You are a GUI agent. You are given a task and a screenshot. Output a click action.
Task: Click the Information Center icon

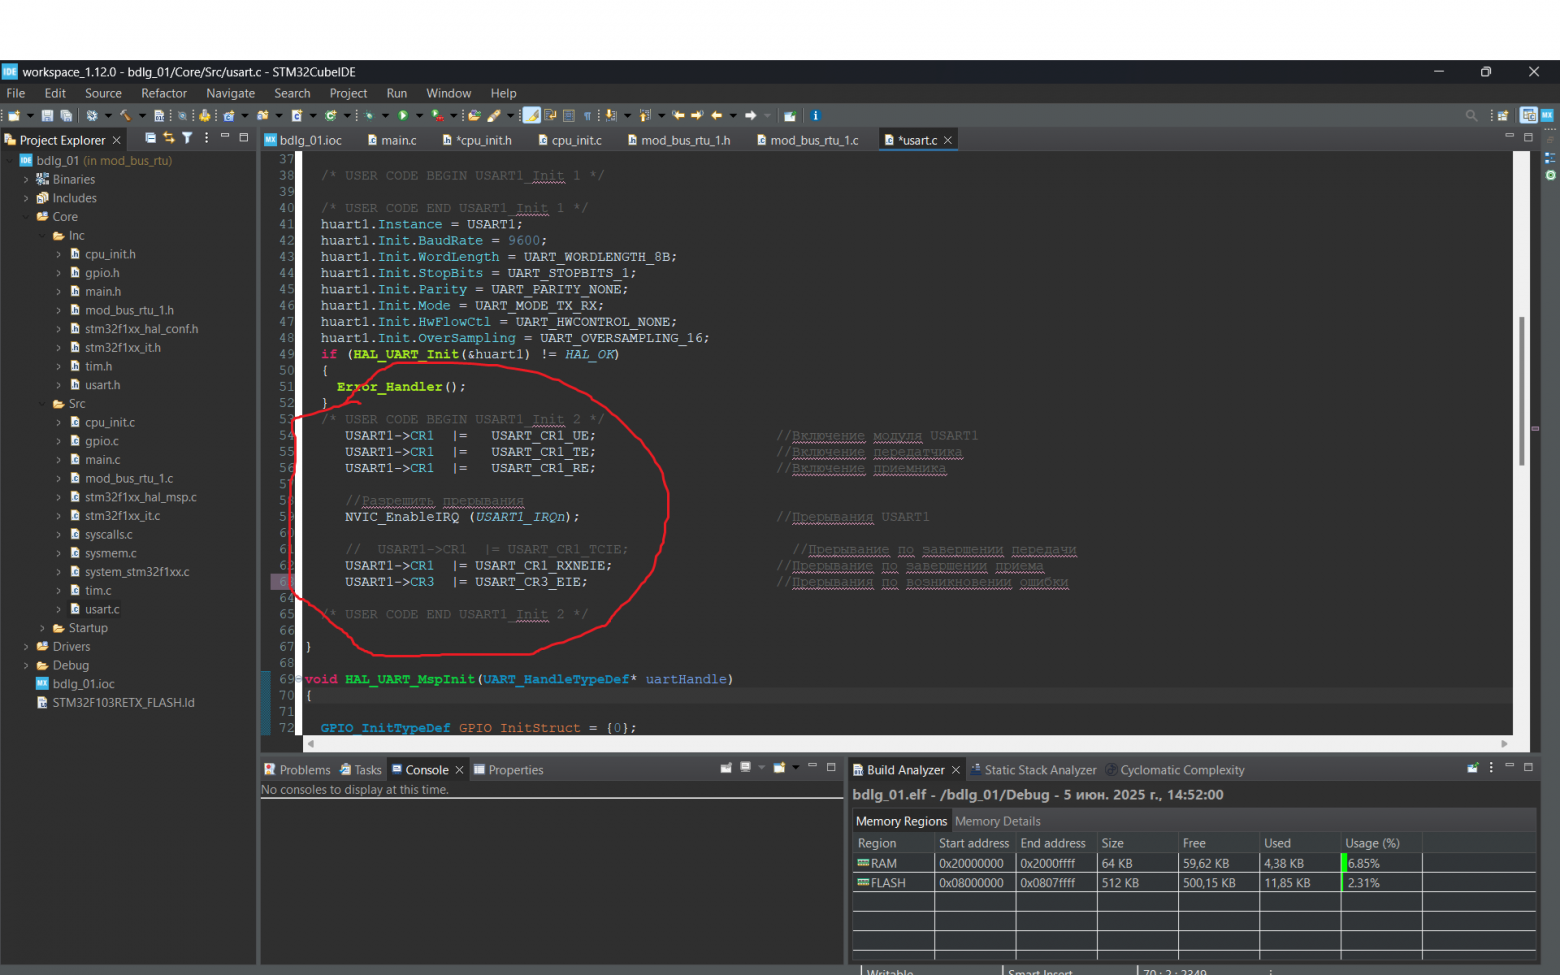[x=815, y=116]
